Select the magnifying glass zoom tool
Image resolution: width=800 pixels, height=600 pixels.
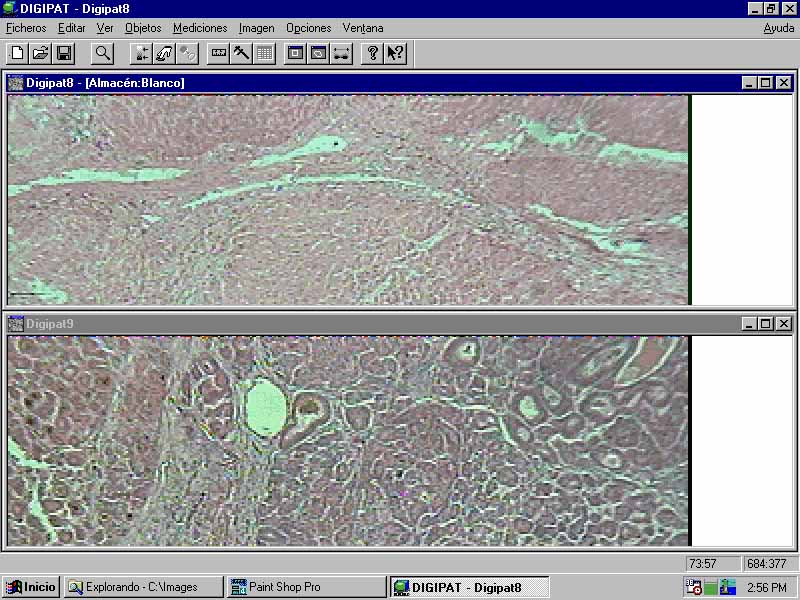[x=102, y=53]
